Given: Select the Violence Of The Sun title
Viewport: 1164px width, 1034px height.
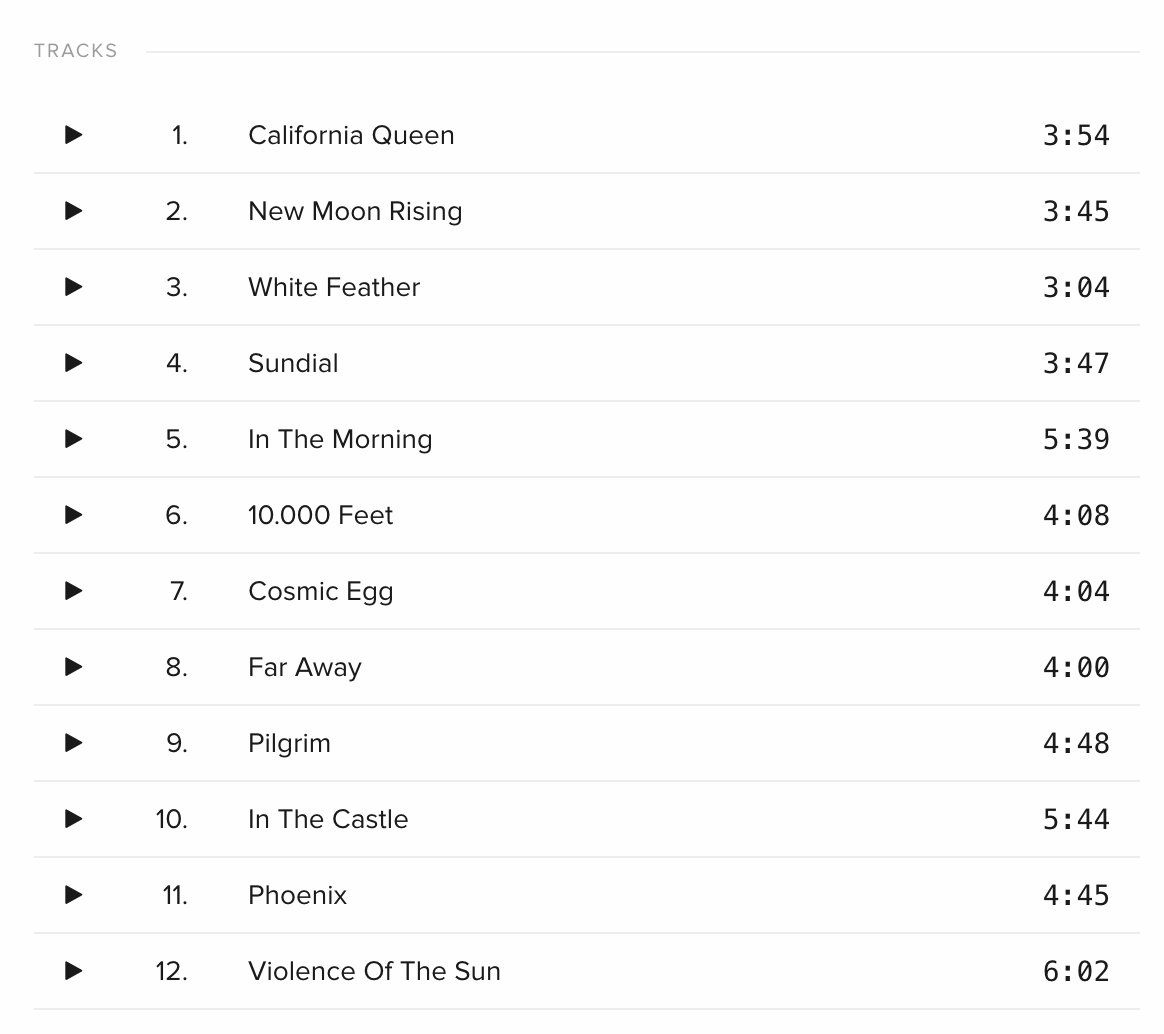Looking at the screenshot, I should coord(374,971).
